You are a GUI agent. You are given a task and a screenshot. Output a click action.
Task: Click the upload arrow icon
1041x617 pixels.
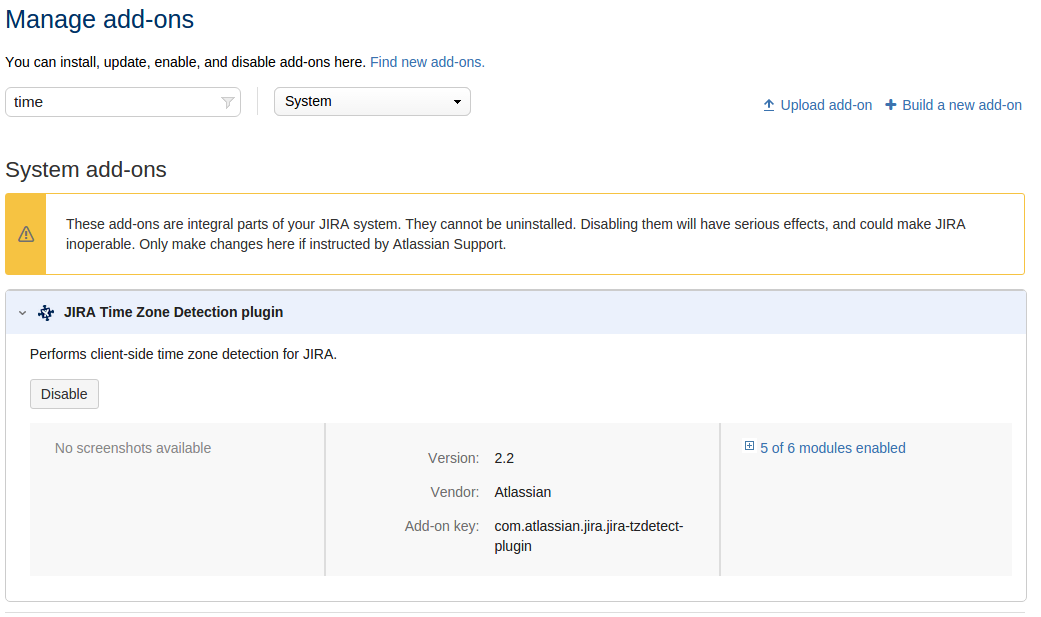click(769, 105)
